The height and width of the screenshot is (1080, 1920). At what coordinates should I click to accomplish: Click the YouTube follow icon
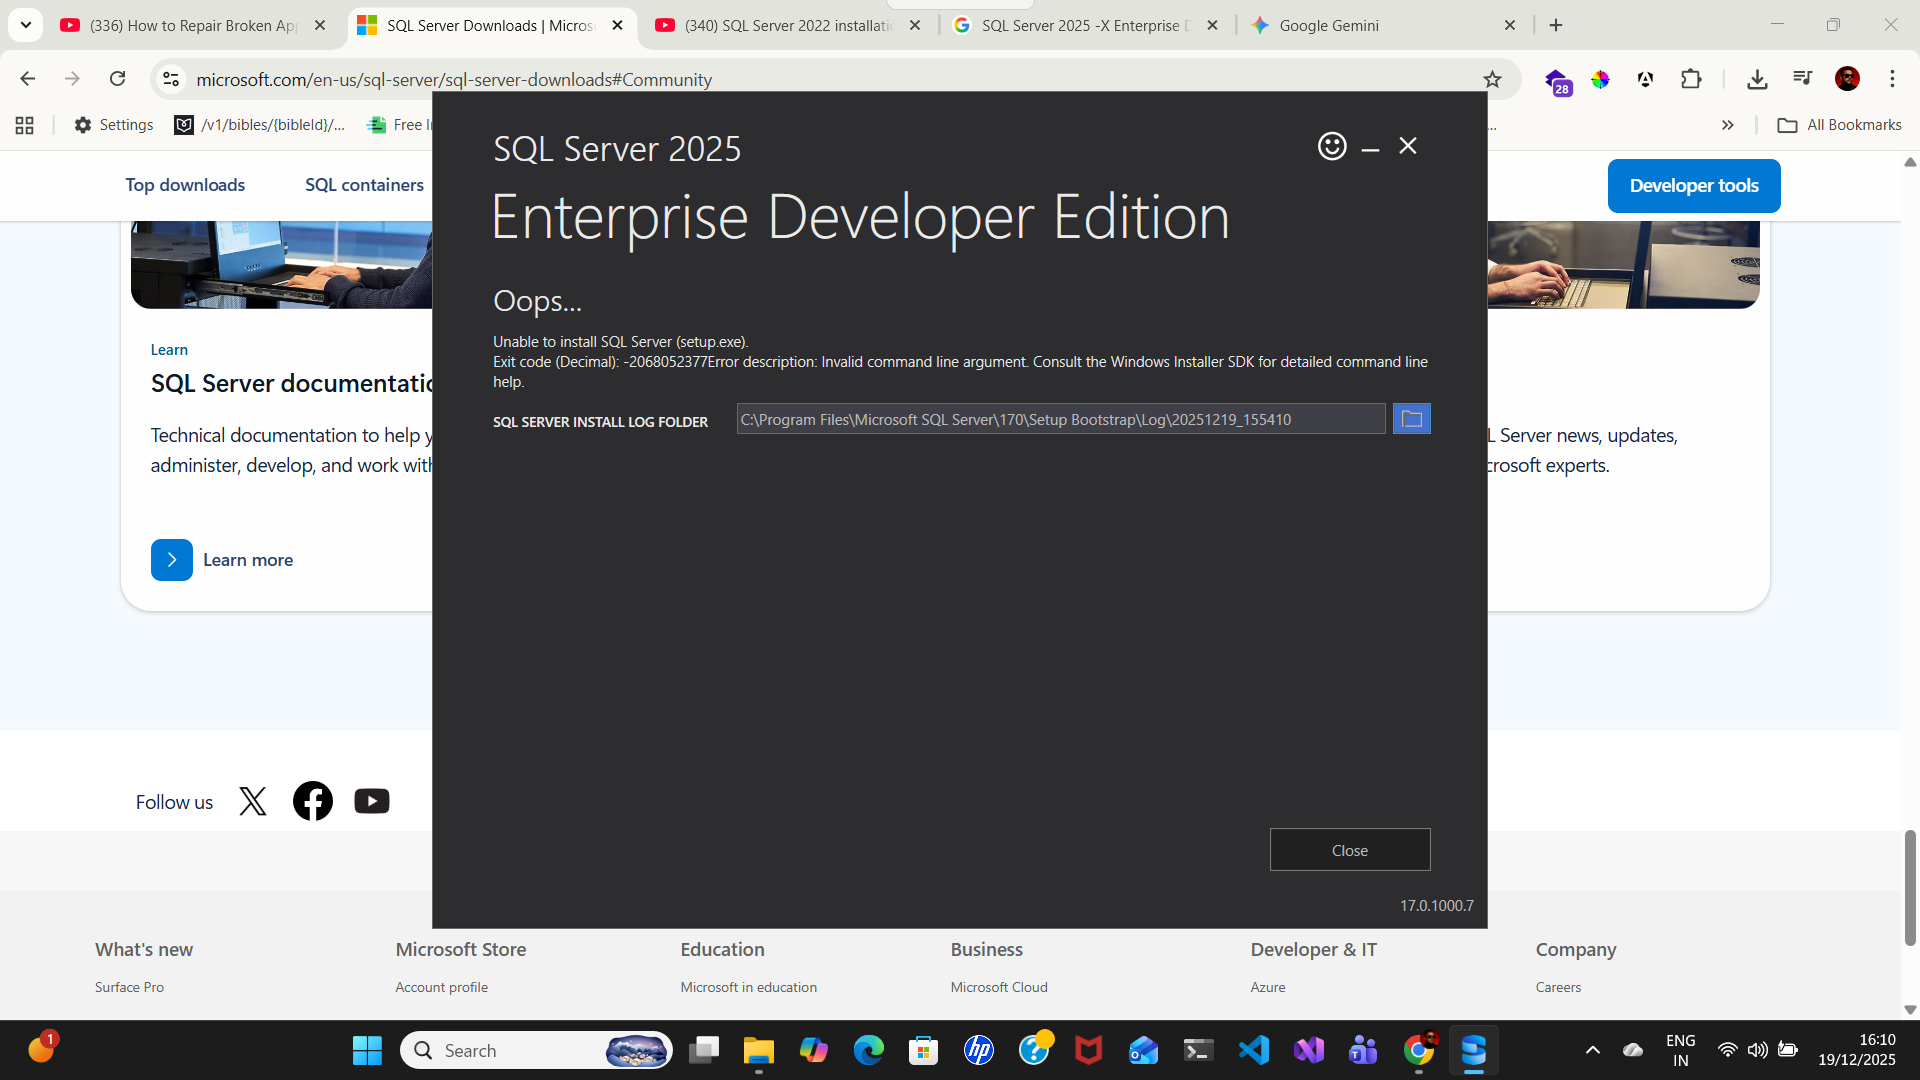pos(371,801)
